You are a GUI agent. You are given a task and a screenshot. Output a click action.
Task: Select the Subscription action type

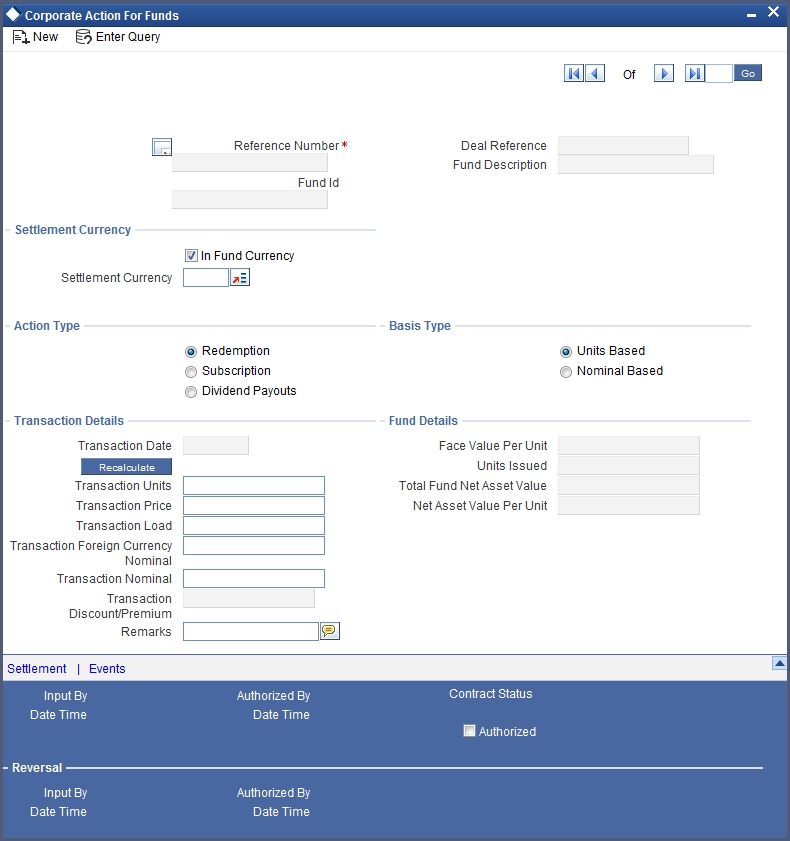click(190, 372)
